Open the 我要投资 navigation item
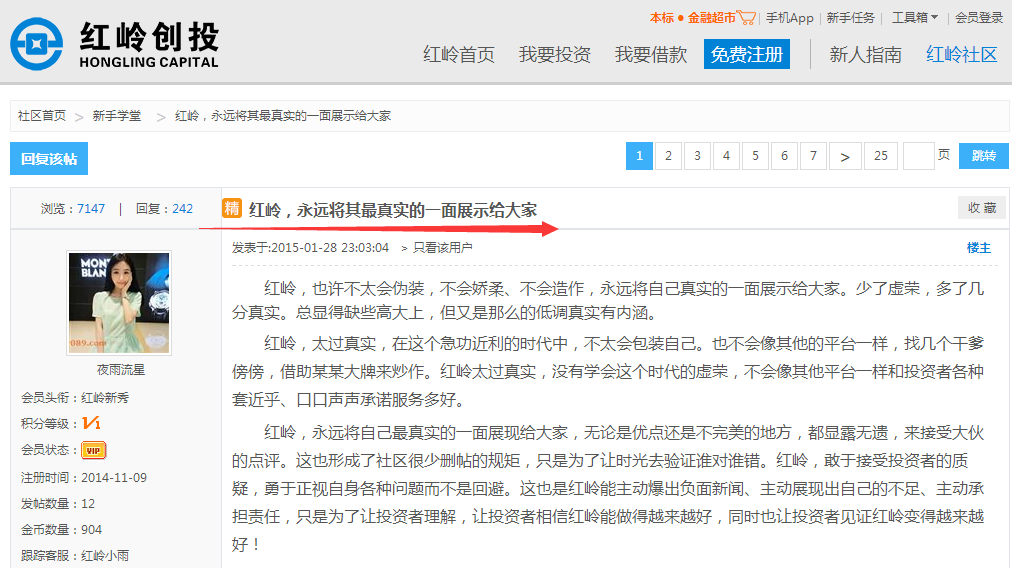The width and height of the screenshot is (1012, 568). pyautogui.click(x=555, y=55)
